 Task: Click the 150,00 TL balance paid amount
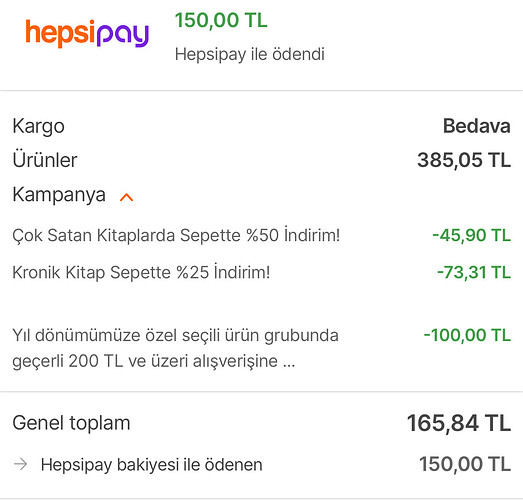coord(465,464)
